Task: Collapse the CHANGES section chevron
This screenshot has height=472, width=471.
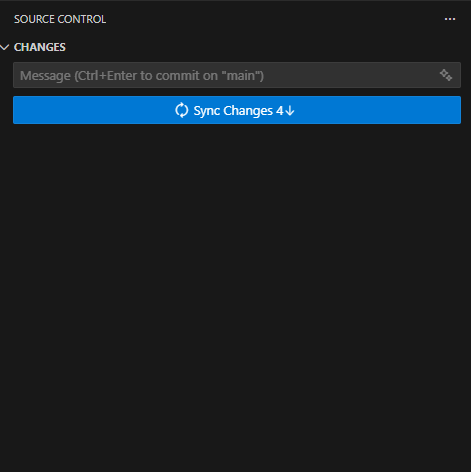Action: (x=5, y=47)
